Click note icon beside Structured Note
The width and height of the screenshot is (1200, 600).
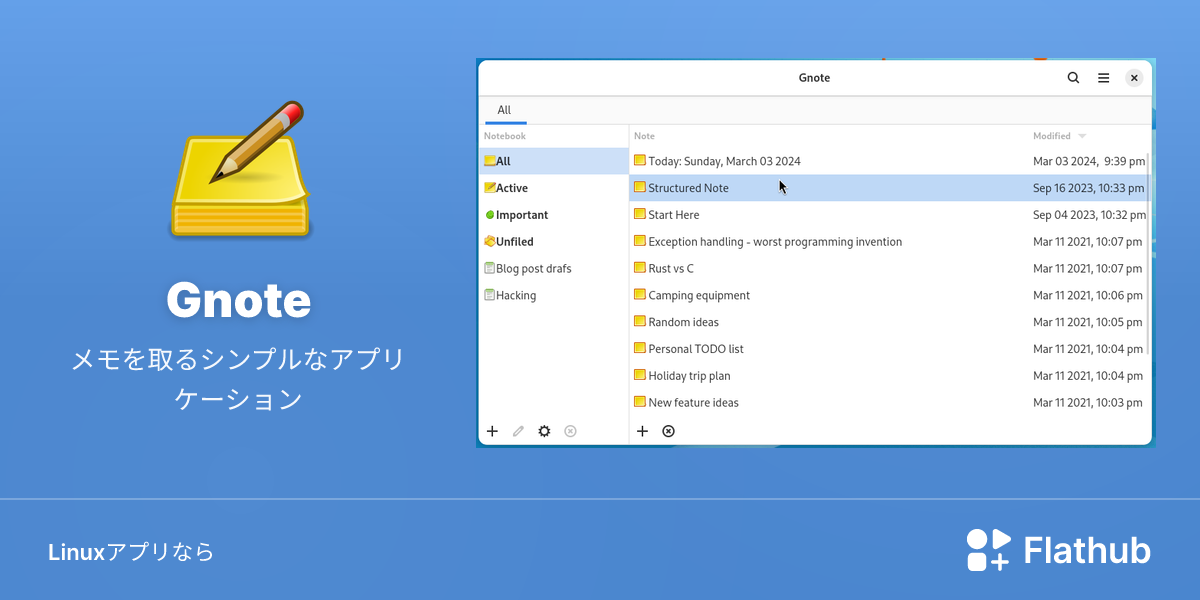pyautogui.click(x=640, y=187)
